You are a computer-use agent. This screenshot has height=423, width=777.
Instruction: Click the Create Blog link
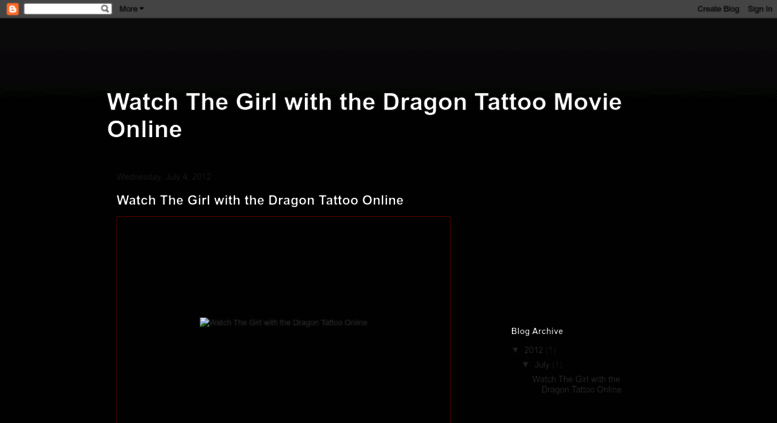click(718, 9)
